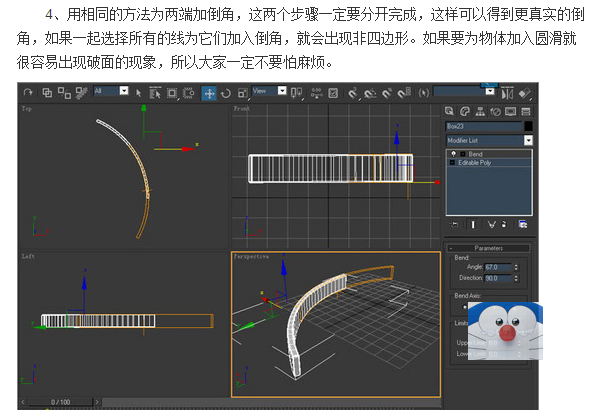The width and height of the screenshot is (593, 410).
Task: Click the Angle spinner arrows
Action: coord(516,267)
